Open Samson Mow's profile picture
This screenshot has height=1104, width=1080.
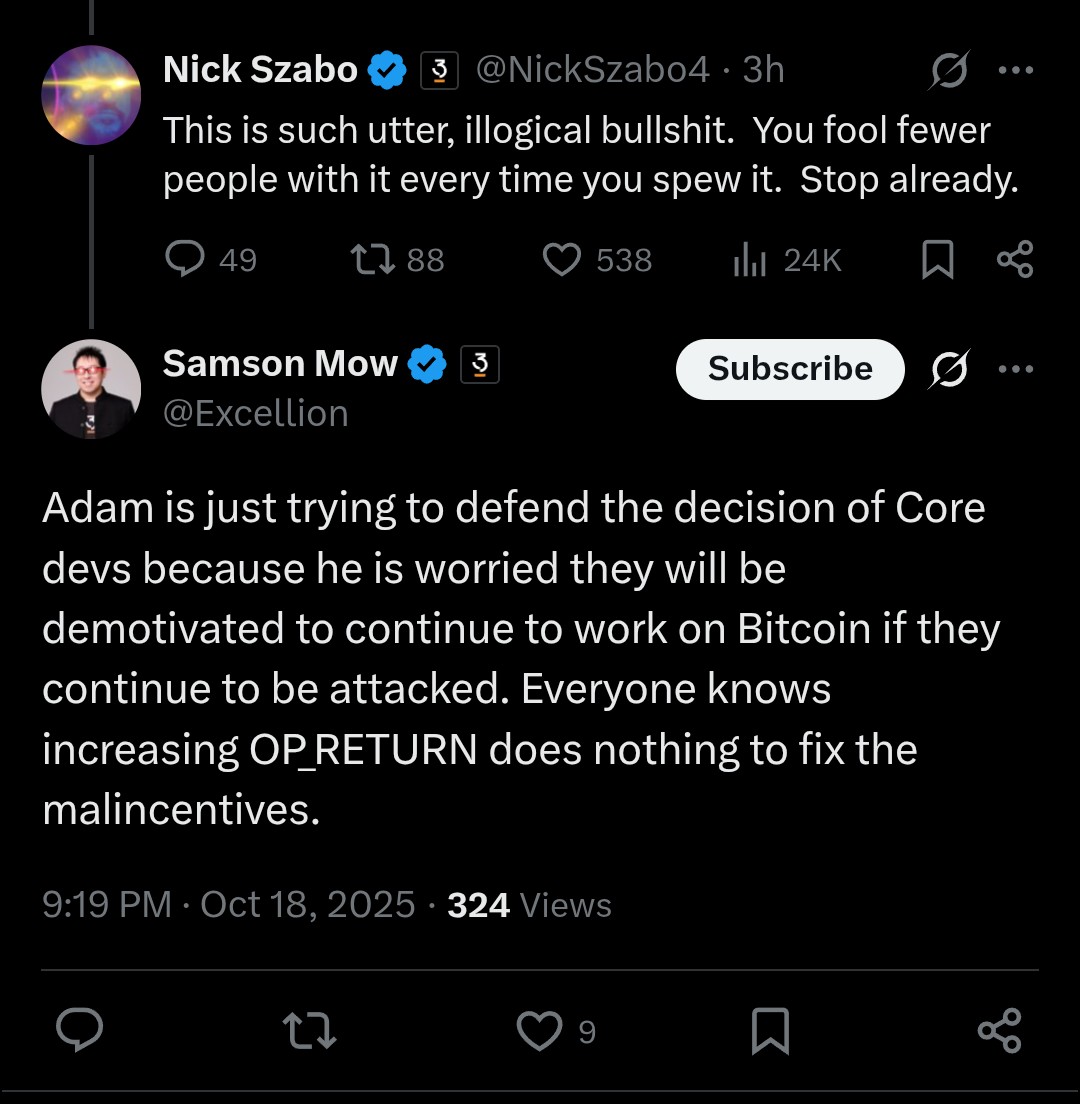[x=91, y=389]
